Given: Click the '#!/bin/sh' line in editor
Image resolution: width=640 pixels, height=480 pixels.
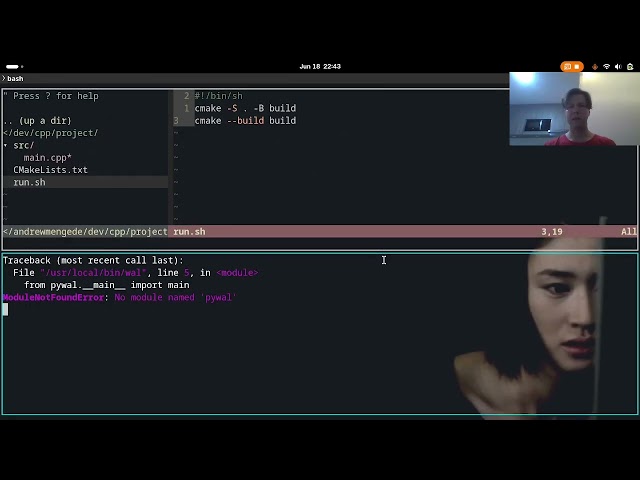Looking at the screenshot, I should (x=218, y=96).
